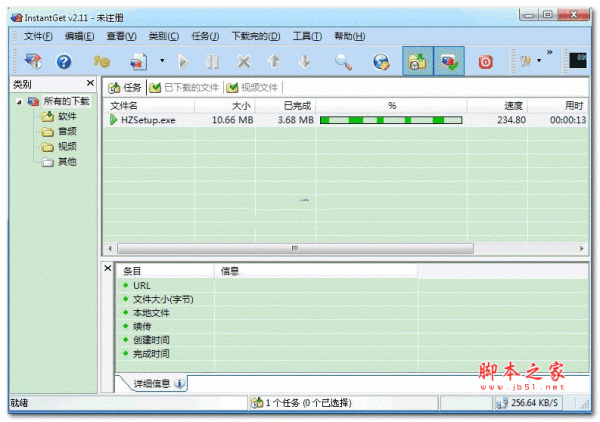Switch to the 视频文件 tab
The height and width of the screenshot is (422, 600).
[x=252, y=88]
